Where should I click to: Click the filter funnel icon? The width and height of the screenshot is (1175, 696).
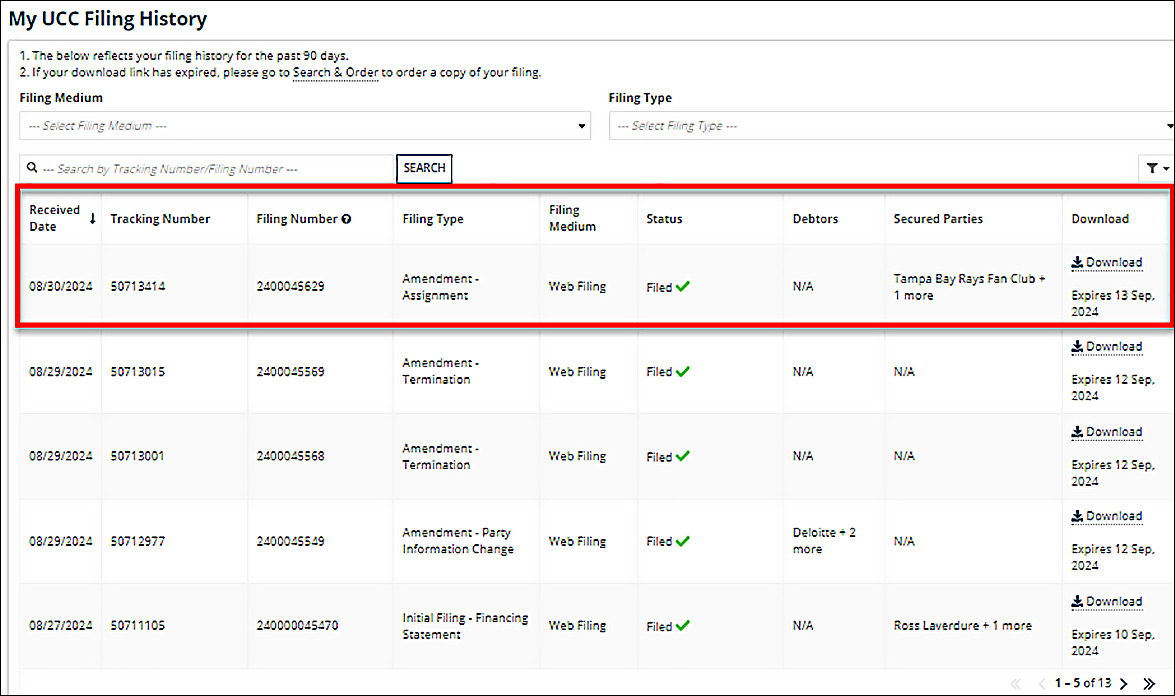(x=1152, y=170)
